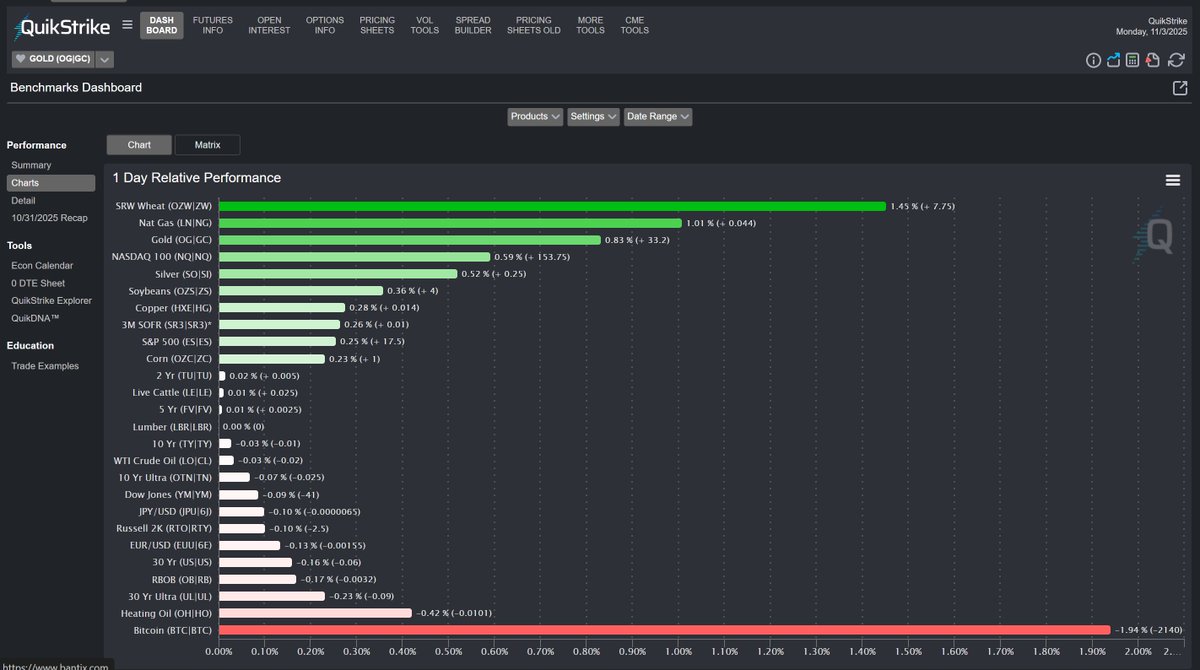The image size is (1200, 670).
Task: Open the Settings dropdown
Action: (x=593, y=116)
